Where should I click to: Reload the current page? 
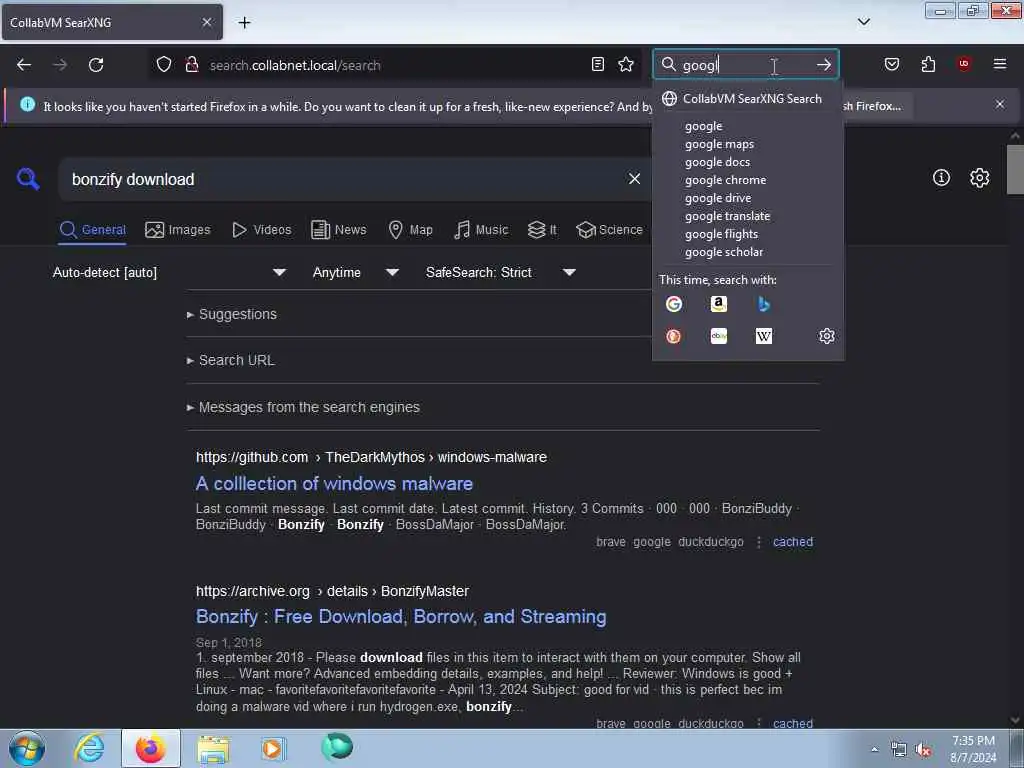(96, 65)
